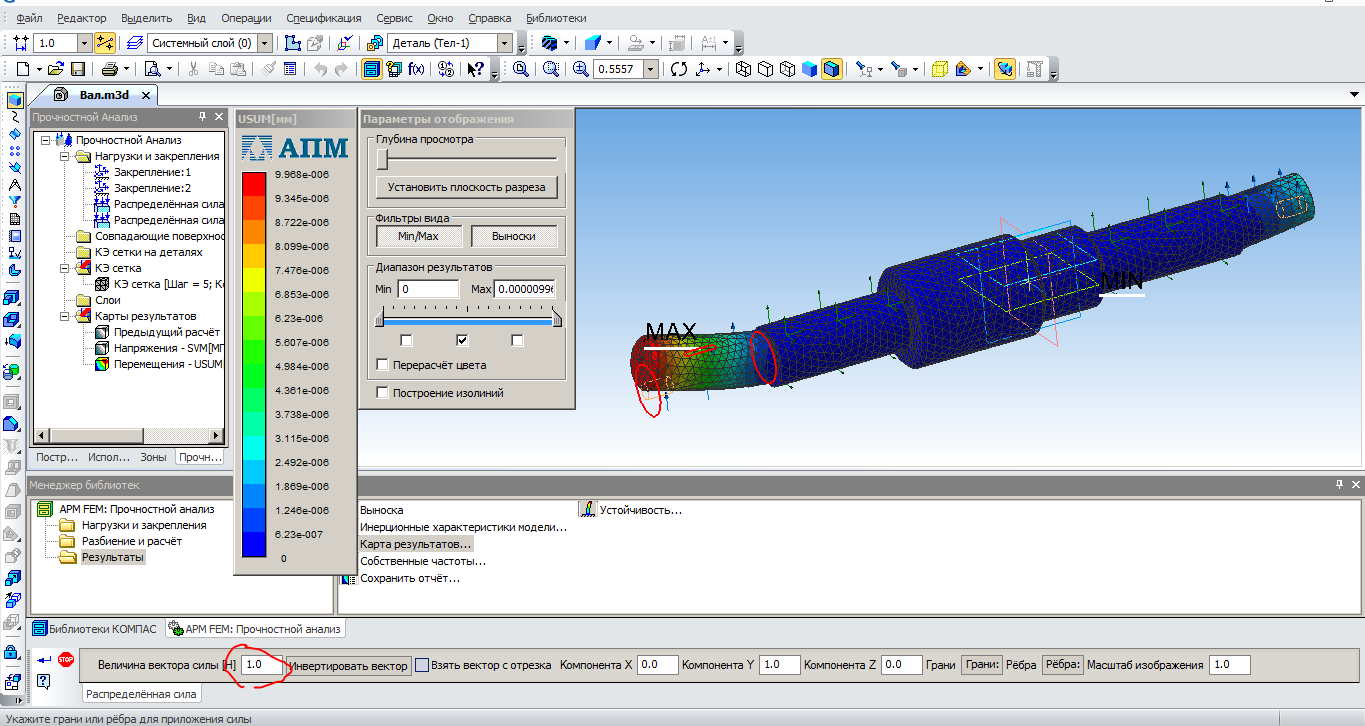Collapse the КЭ сетка tree node

point(64,268)
